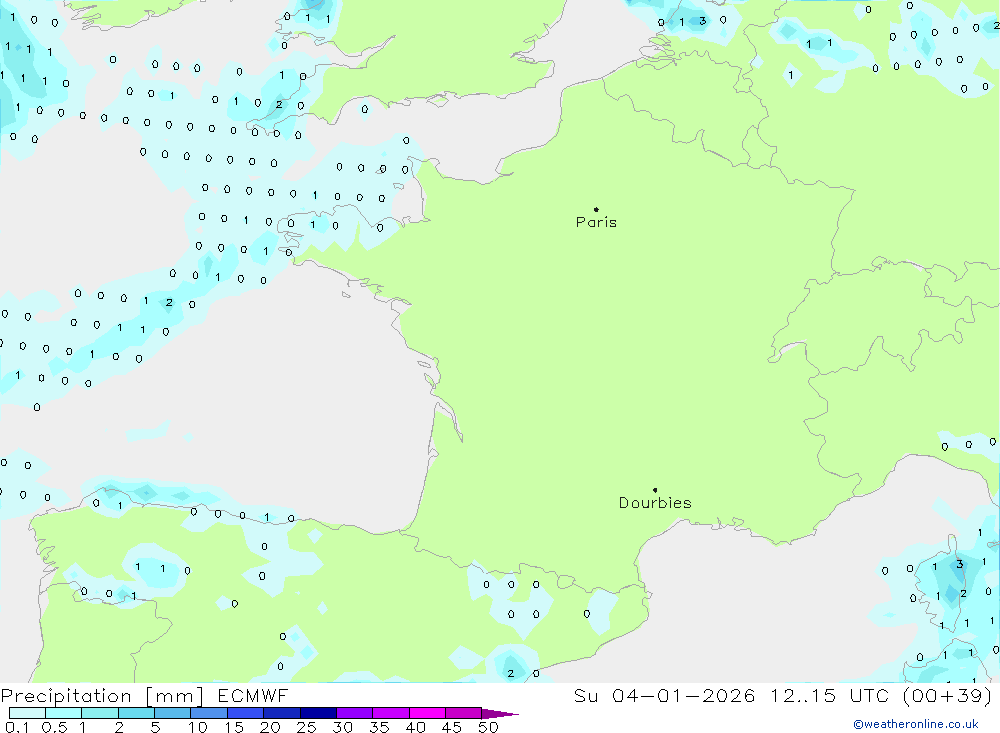Click the ECMWF model label
The image size is (1000, 733).
point(253,696)
